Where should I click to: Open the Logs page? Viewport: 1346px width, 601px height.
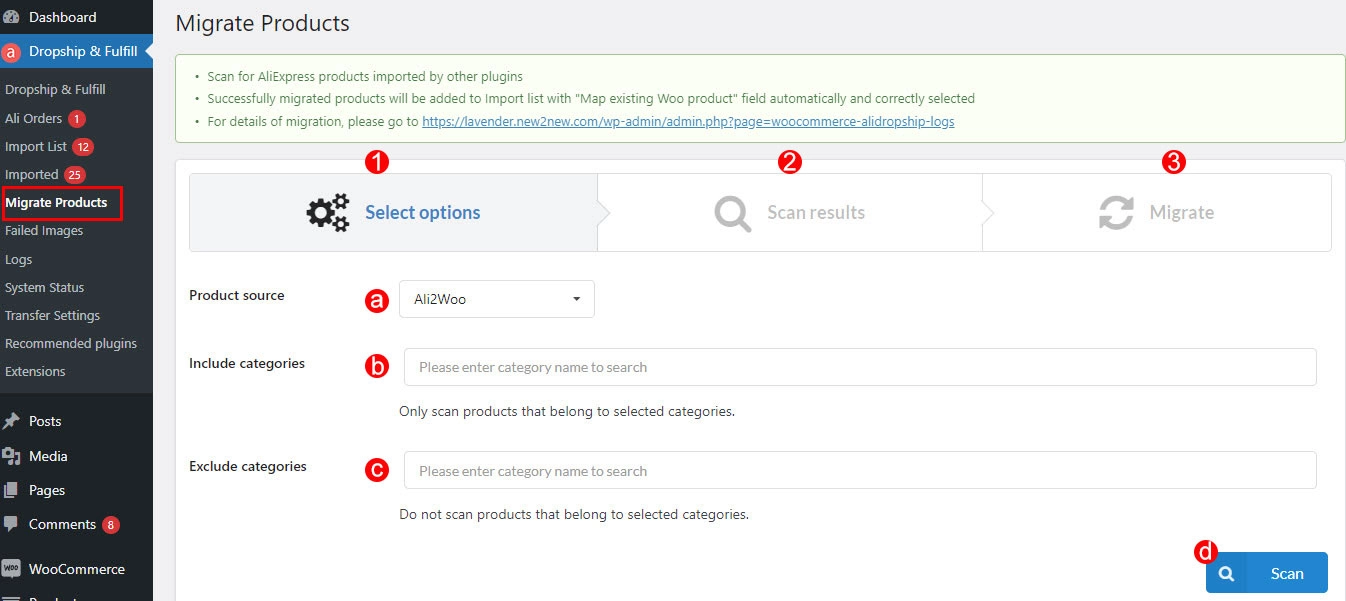pyautogui.click(x=18, y=259)
